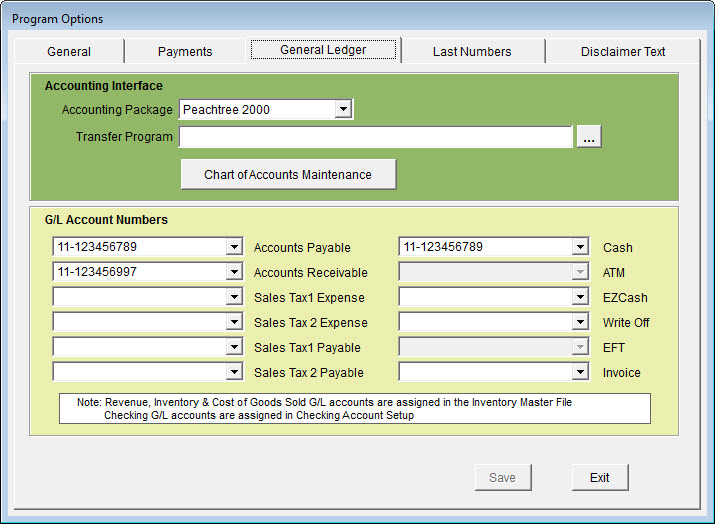Click the Accounts Receivable value 11-123456997
The width and height of the screenshot is (715, 524).
point(97,272)
